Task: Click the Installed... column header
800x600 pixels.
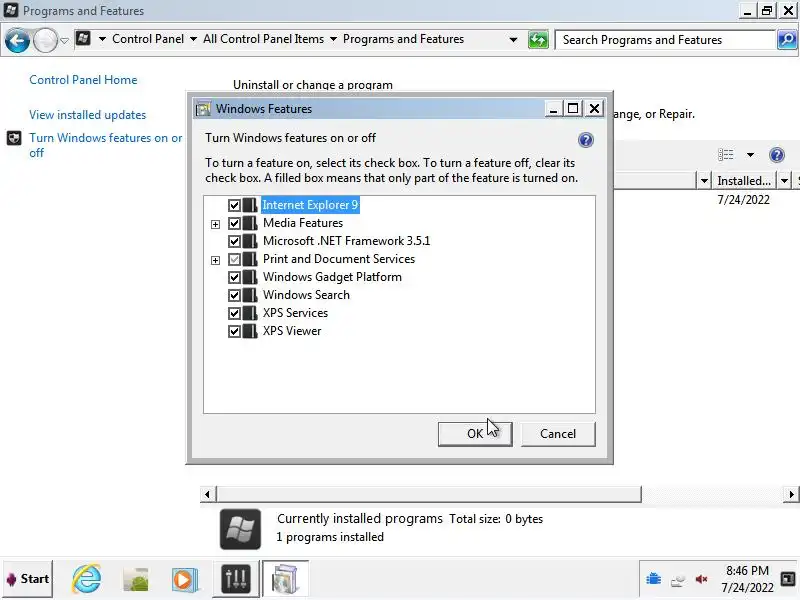Action: 743,181
